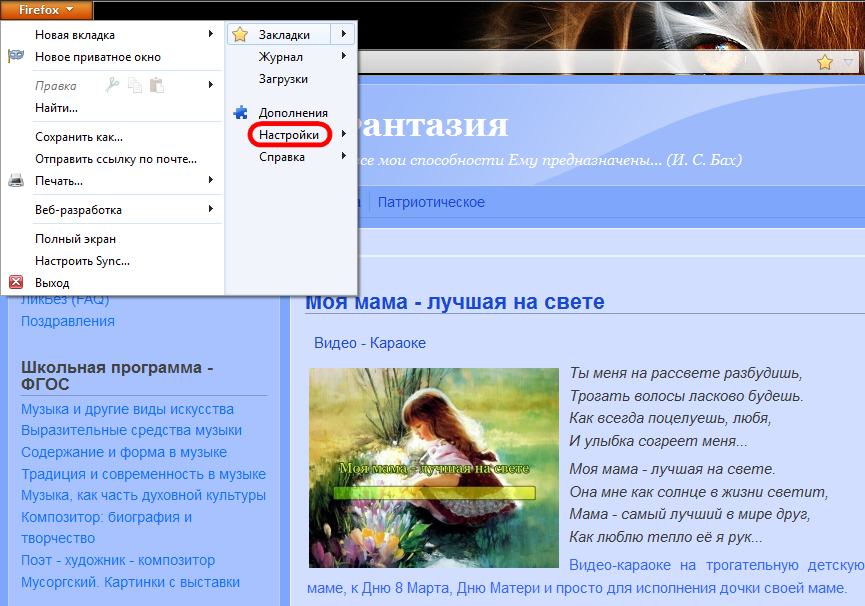Click the printer icon beside Печать
Screen dimensions: 865x606
[16, 181]
